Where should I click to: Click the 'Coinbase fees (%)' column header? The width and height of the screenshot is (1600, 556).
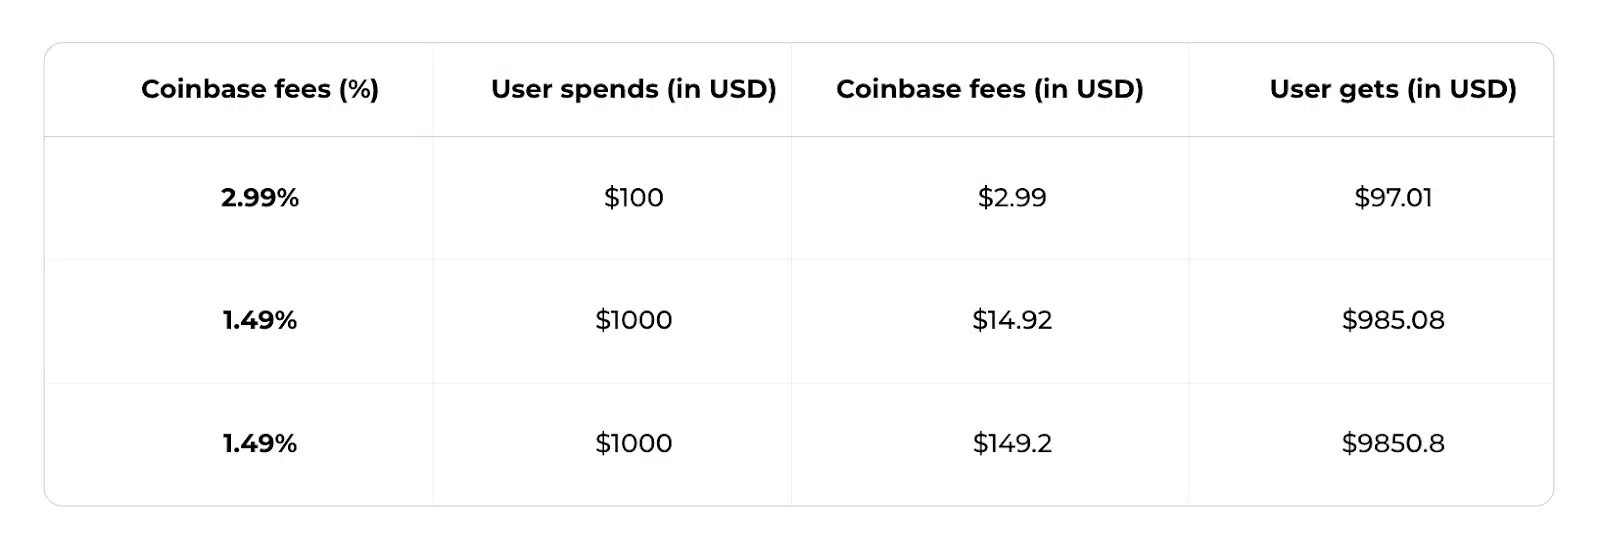pyautogui.click(x=260, y=89)
